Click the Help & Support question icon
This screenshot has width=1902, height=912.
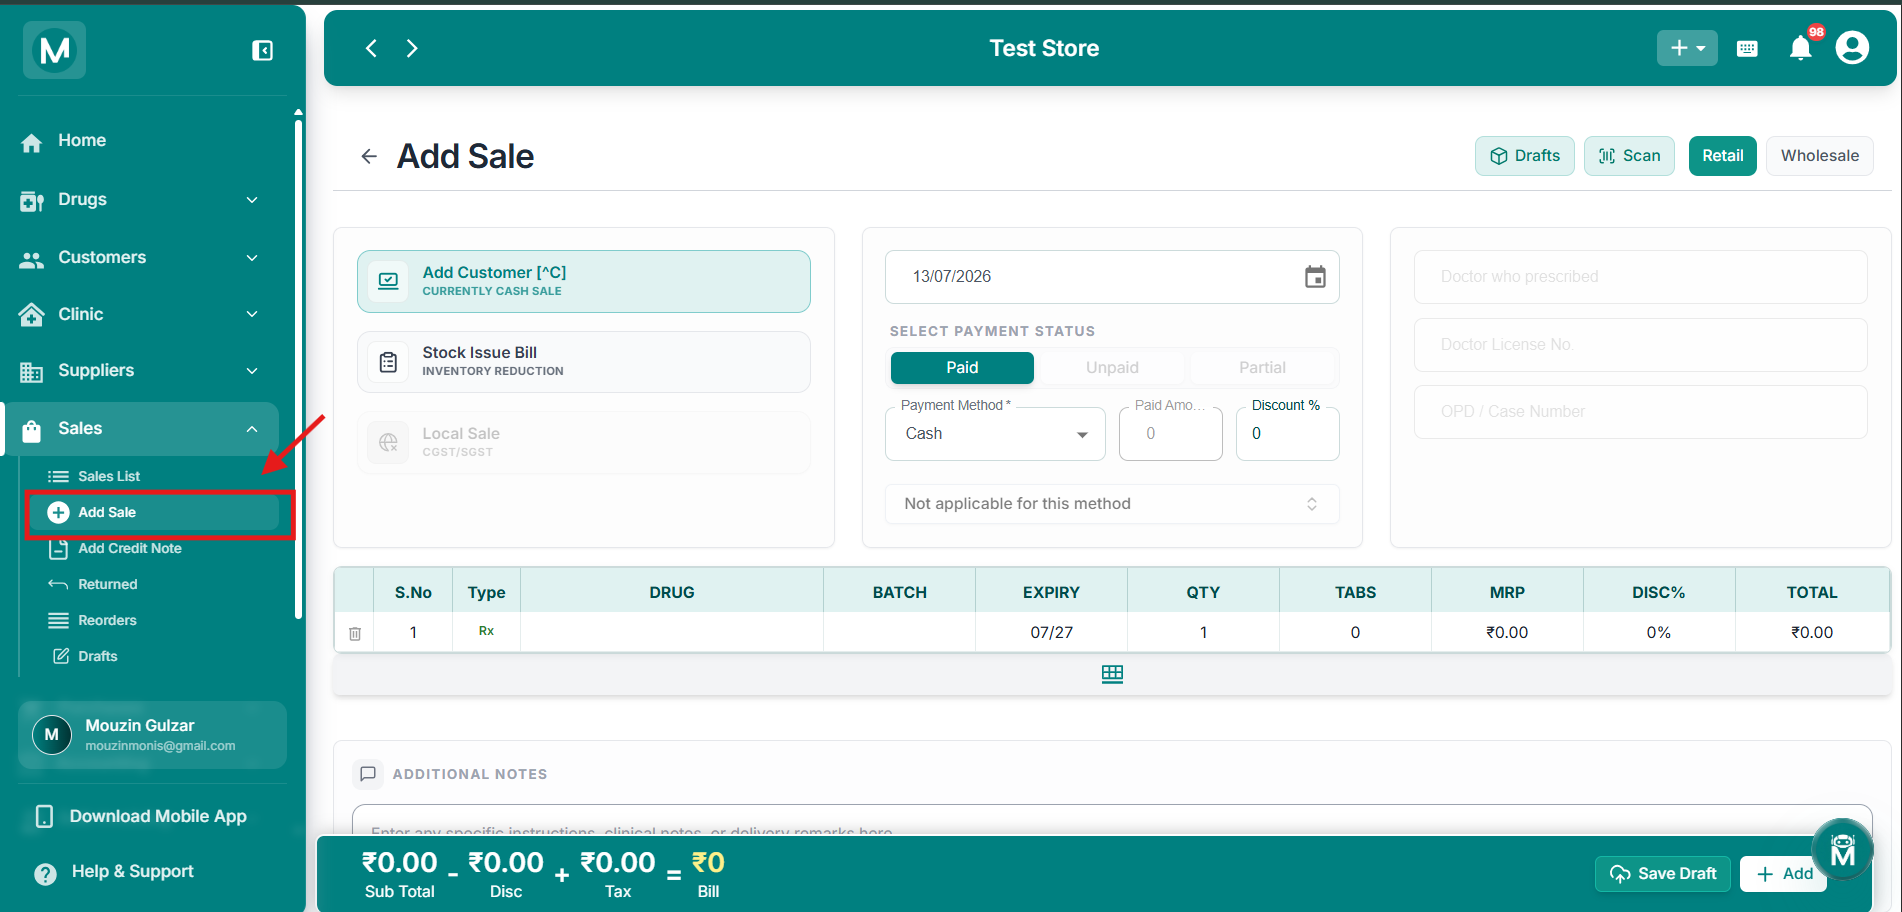click(x=45, y=873)
